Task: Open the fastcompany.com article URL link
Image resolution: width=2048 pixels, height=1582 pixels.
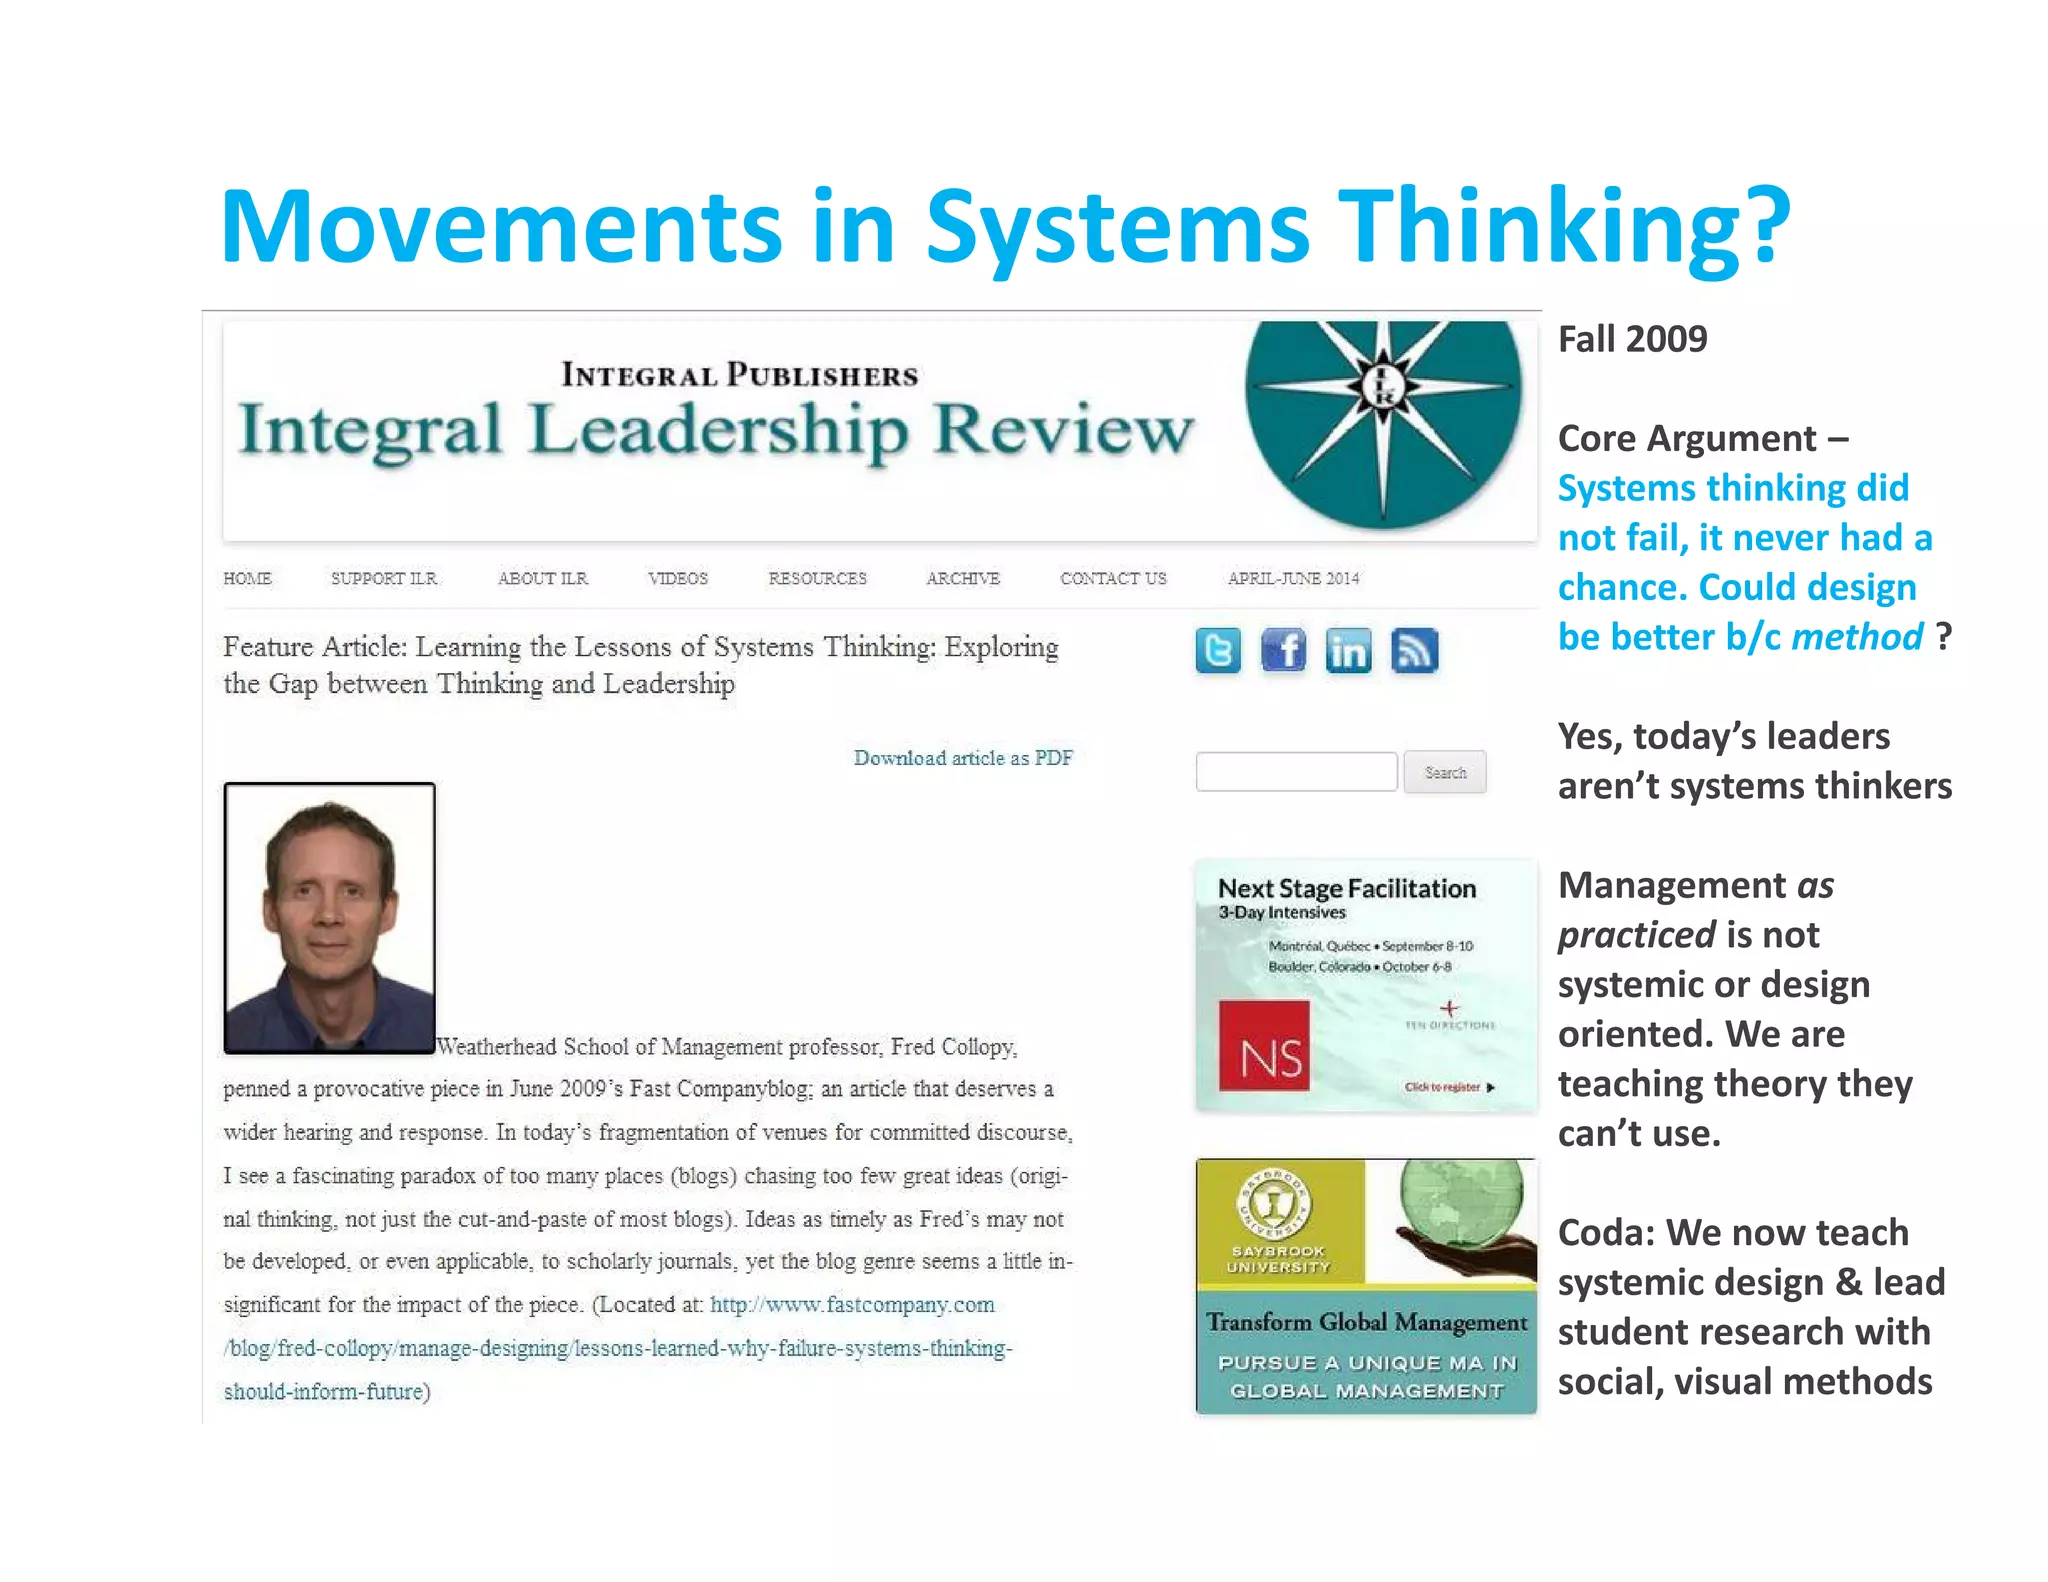Action: click(x=618, y=1348)
